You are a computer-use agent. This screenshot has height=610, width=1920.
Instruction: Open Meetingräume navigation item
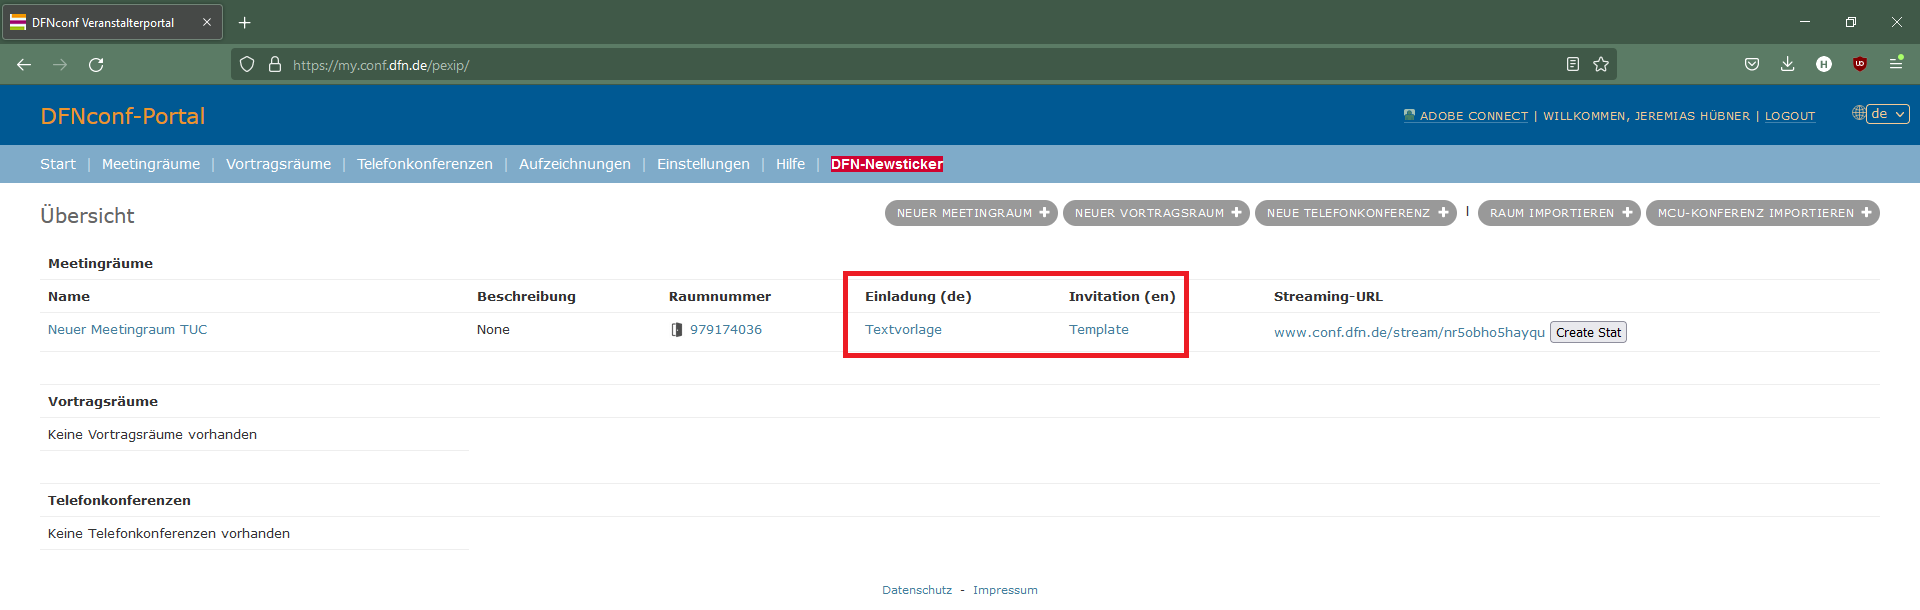pos(151,164)
